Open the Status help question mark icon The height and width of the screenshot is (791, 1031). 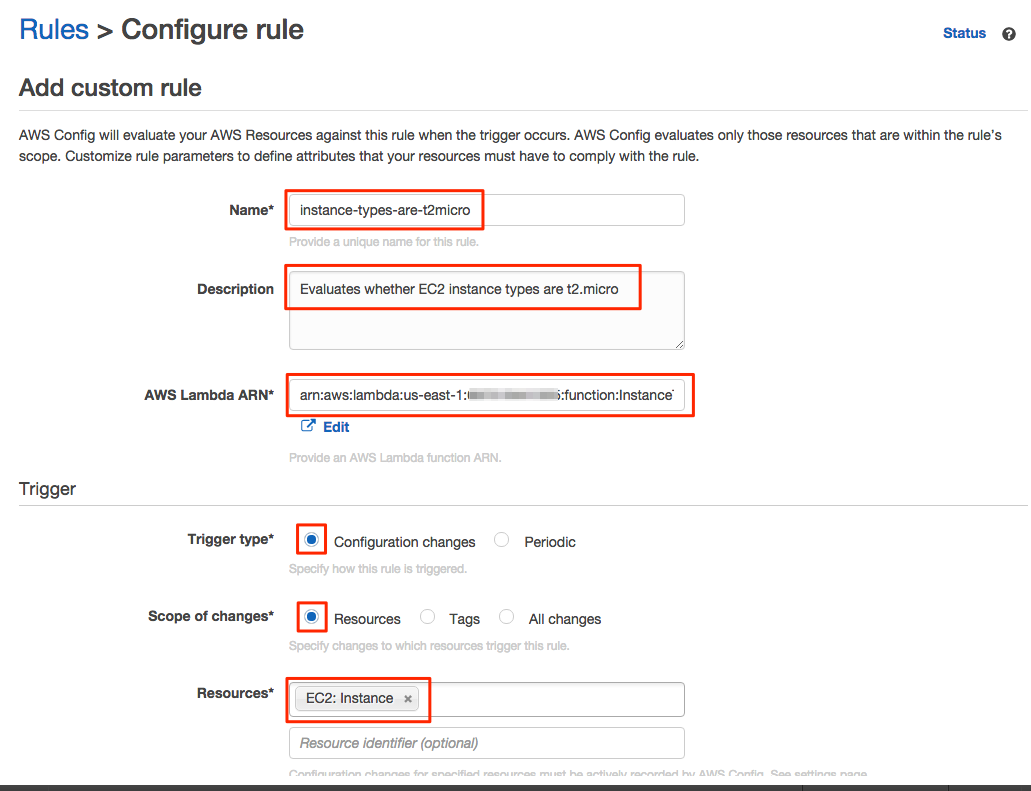(x=1010, y=33)
